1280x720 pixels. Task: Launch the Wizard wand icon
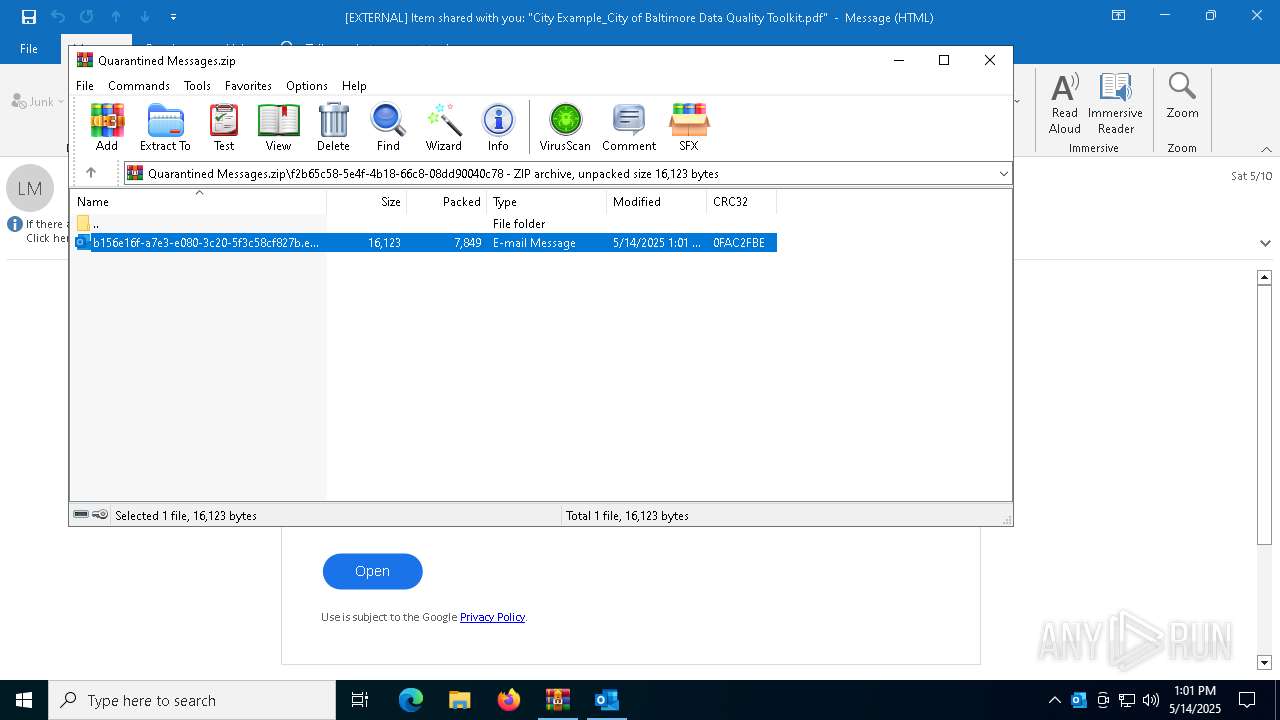443,127
